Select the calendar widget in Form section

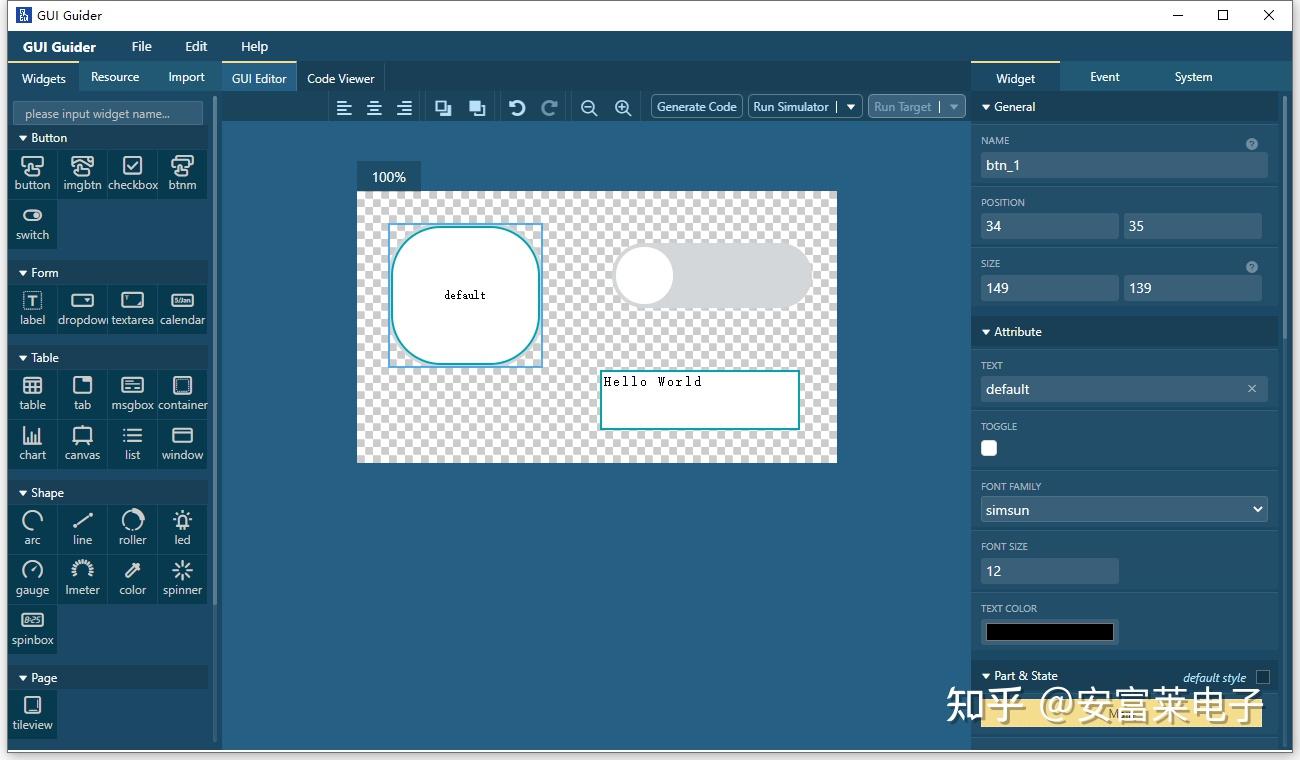182,308
